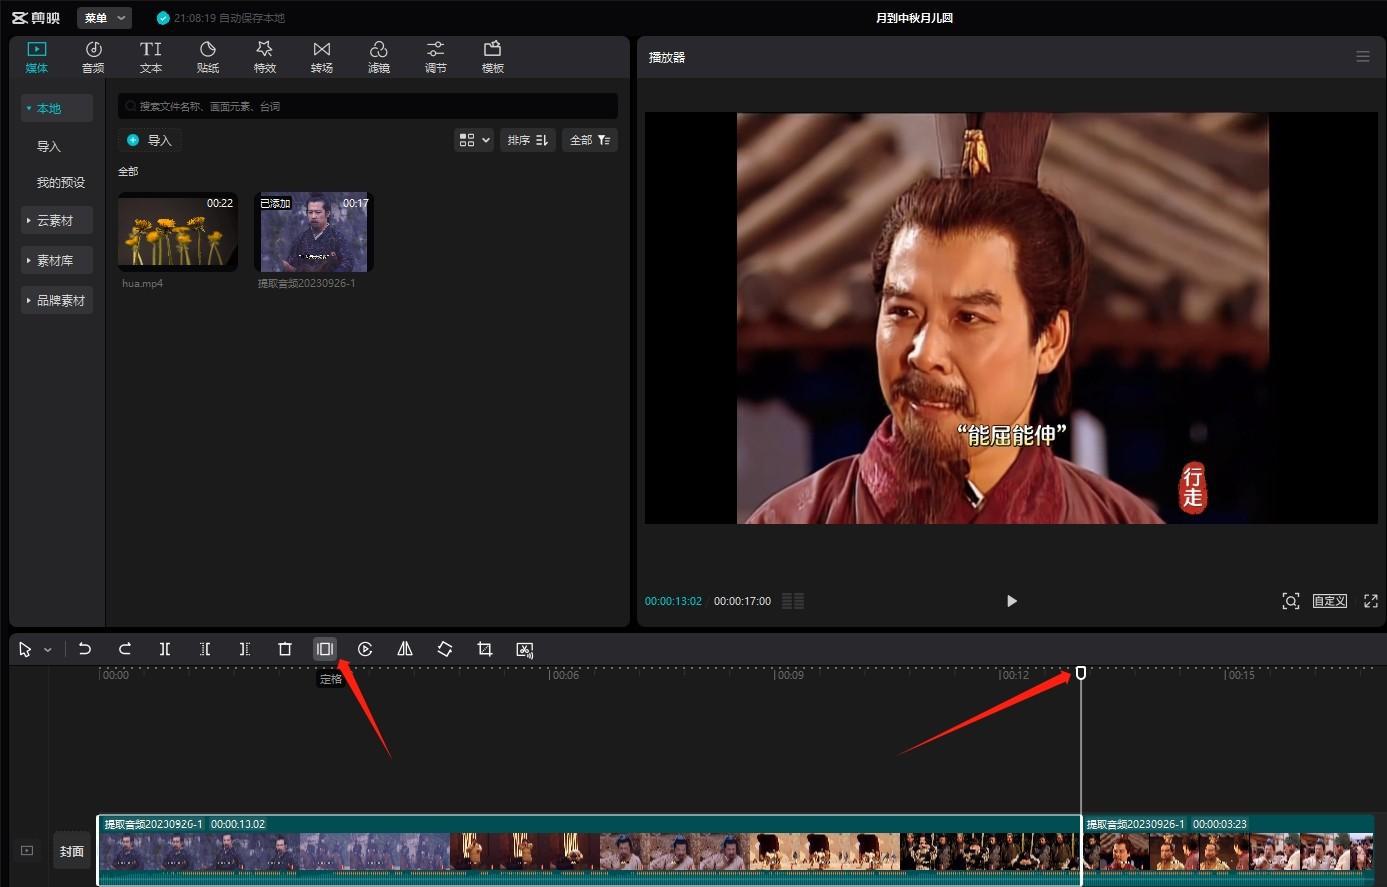Select the first 00:00:13:02 timeline clip

pyautogui.click(x=589, y=850)
